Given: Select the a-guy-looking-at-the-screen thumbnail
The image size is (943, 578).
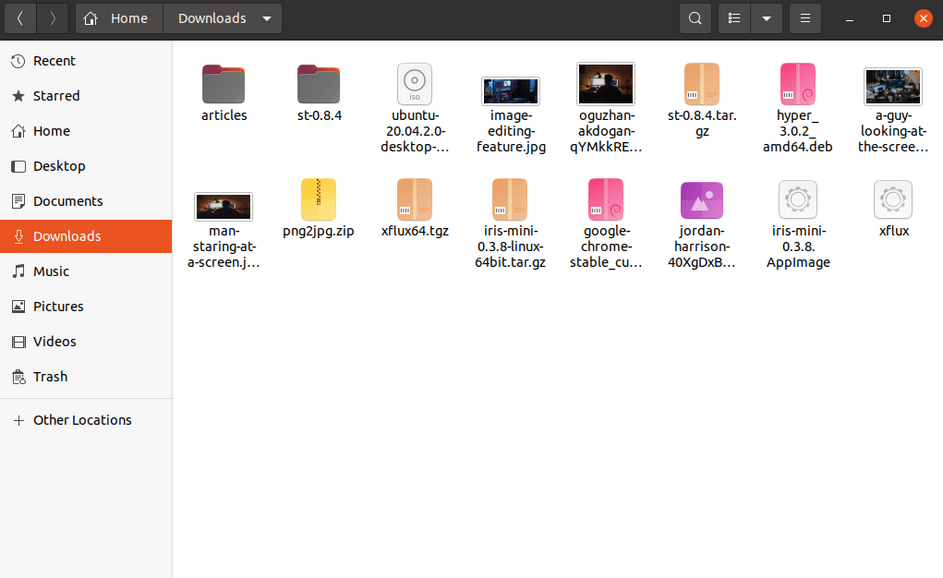Looking at the screenshot, I should 893,86.
